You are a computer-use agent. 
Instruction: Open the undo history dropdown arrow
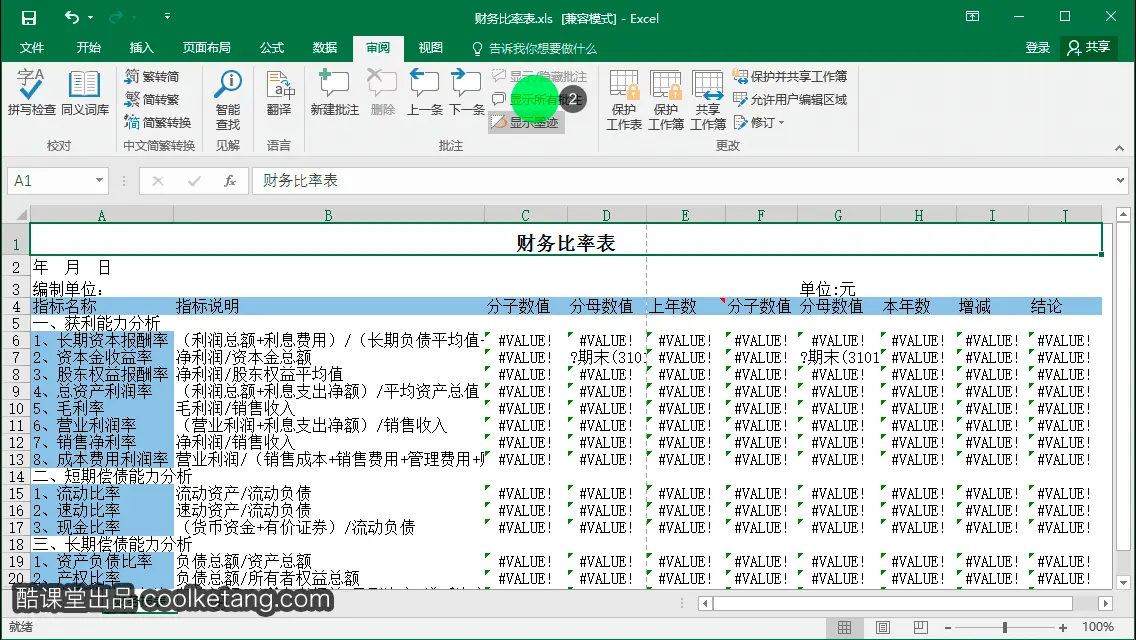pos(91,17)
